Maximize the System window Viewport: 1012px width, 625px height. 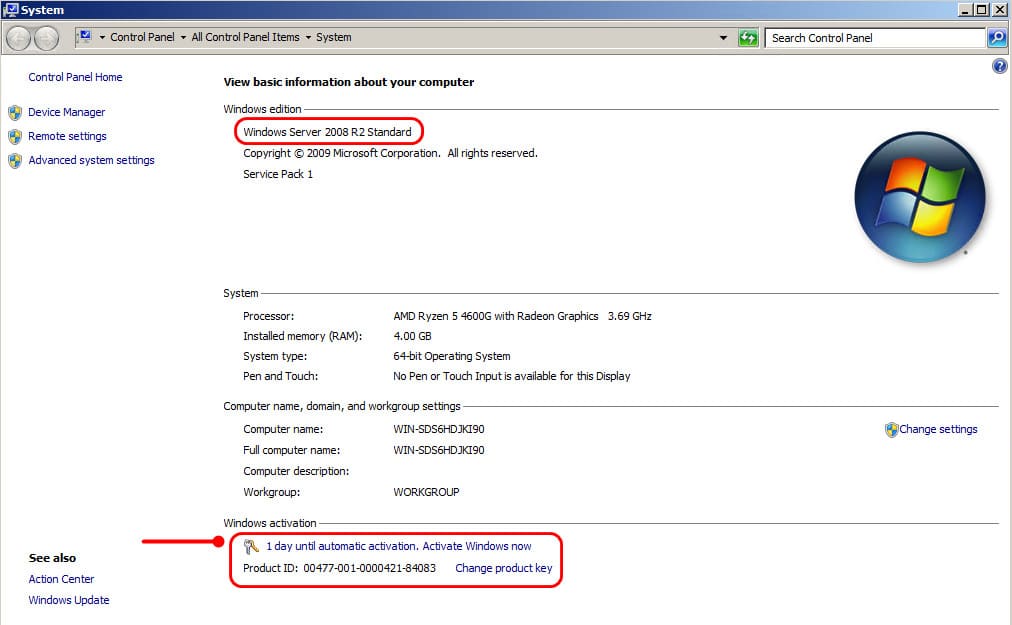981,10
